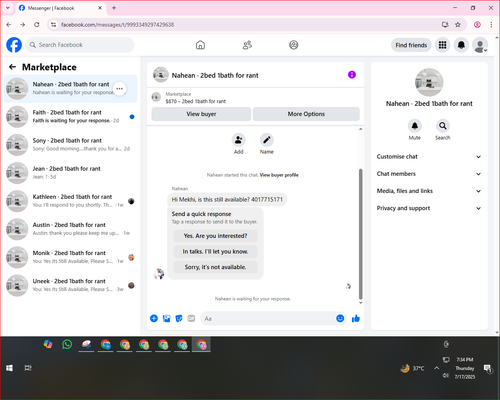Viewport: 500px width, 400px height.
Task: Open the clock showing 7:34 PM Thursday
Action: [x=465, y=368]
